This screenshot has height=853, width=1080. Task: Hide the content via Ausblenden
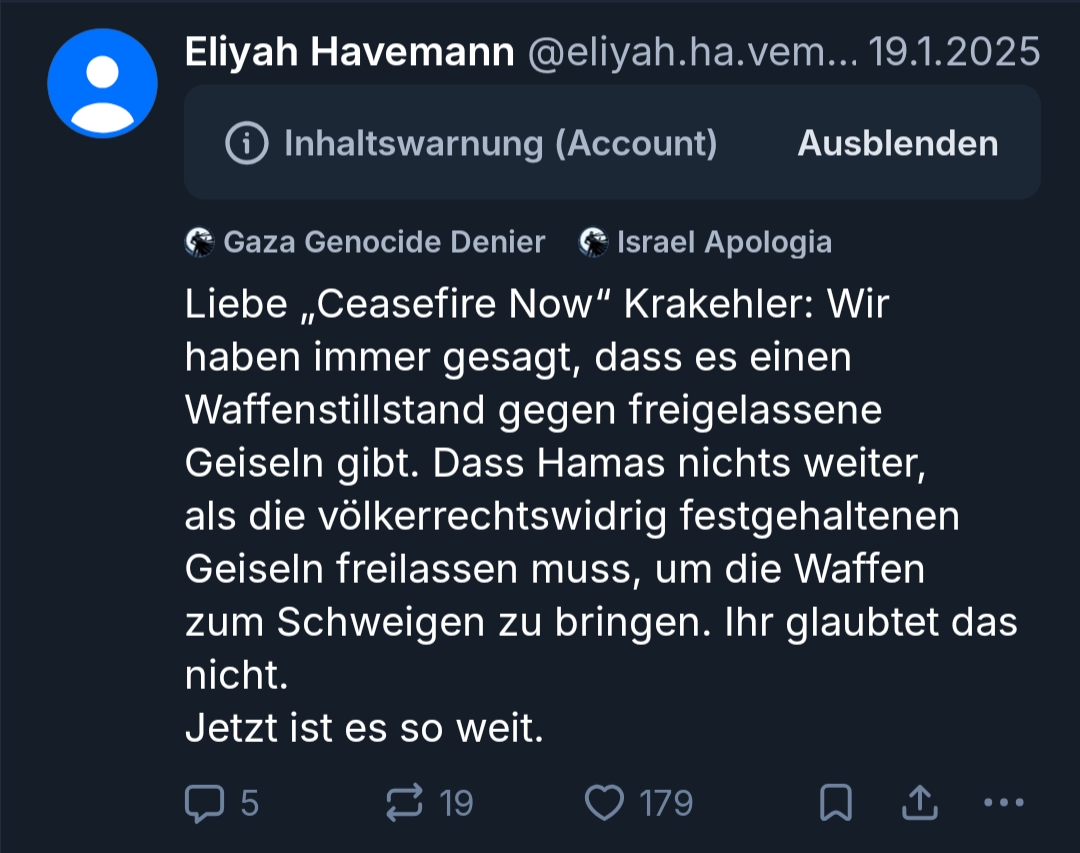pyautogui.click(x=897, y=144)
